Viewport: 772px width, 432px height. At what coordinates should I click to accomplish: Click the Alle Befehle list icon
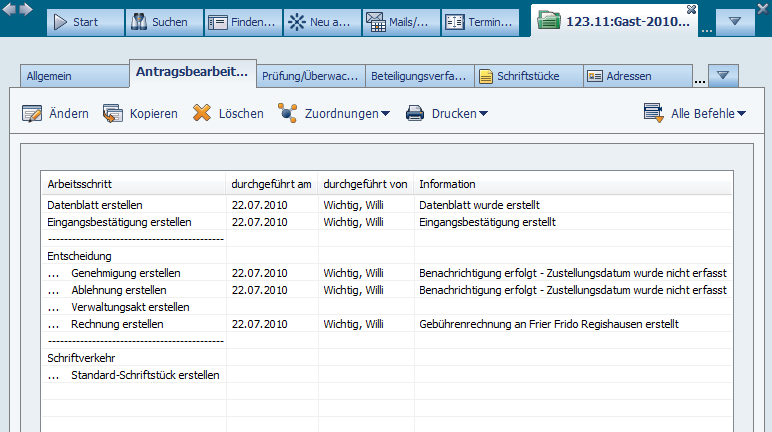(x=654, y=114)
